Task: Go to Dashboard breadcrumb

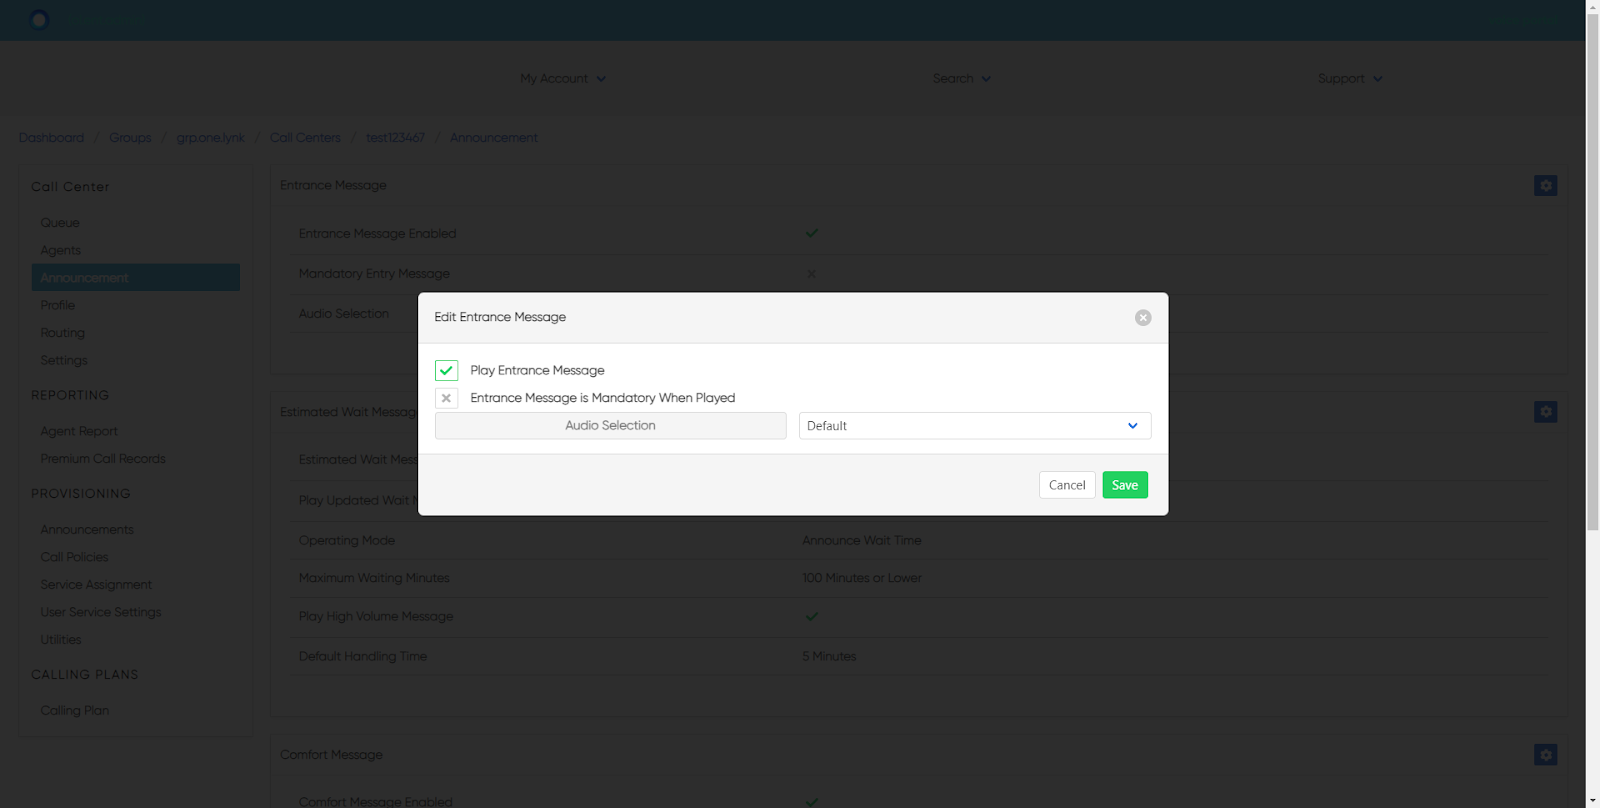Action: click(51, 137)
